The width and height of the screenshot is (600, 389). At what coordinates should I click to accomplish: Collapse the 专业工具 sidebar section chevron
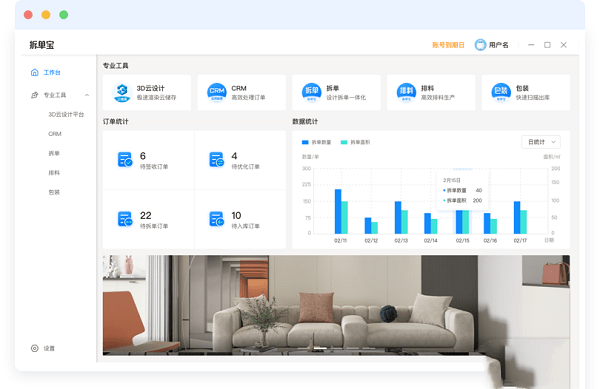tap(87, 95)
